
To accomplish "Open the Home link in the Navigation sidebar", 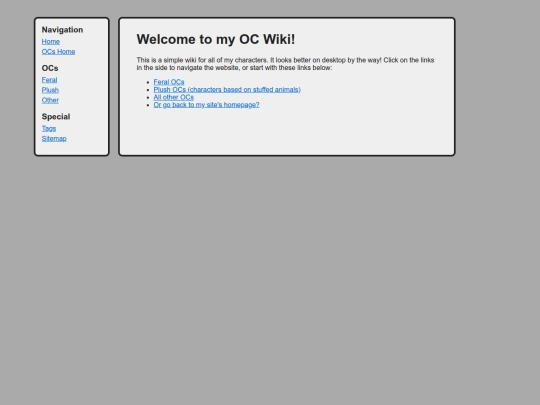I will [x=51, y=42].
